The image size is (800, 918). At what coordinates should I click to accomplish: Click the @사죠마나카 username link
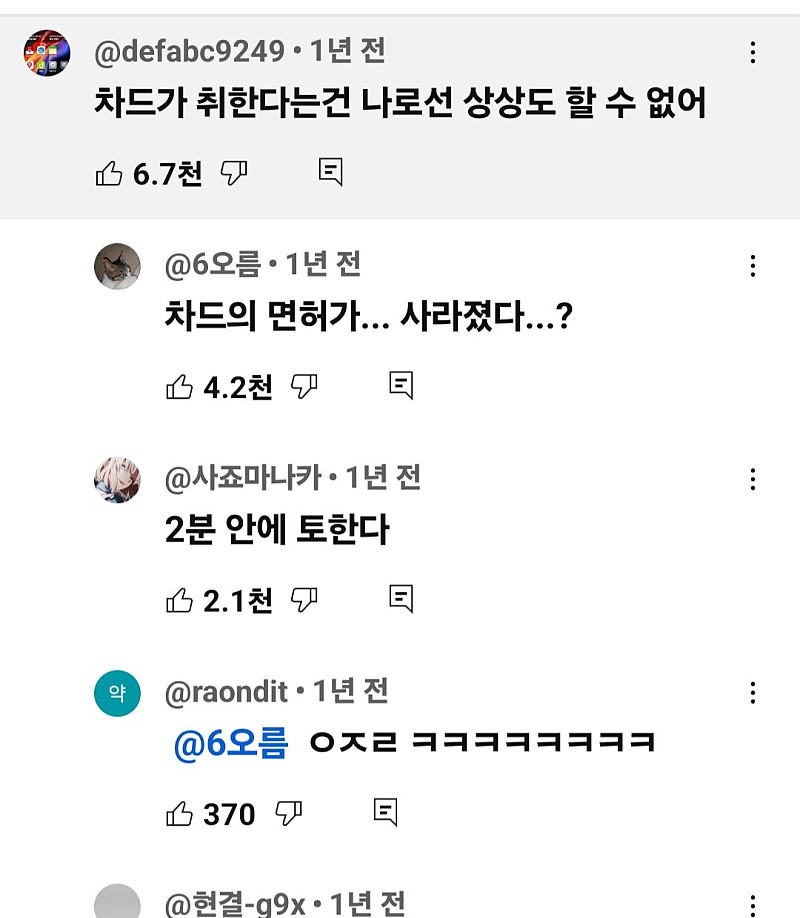pos(242,480)
